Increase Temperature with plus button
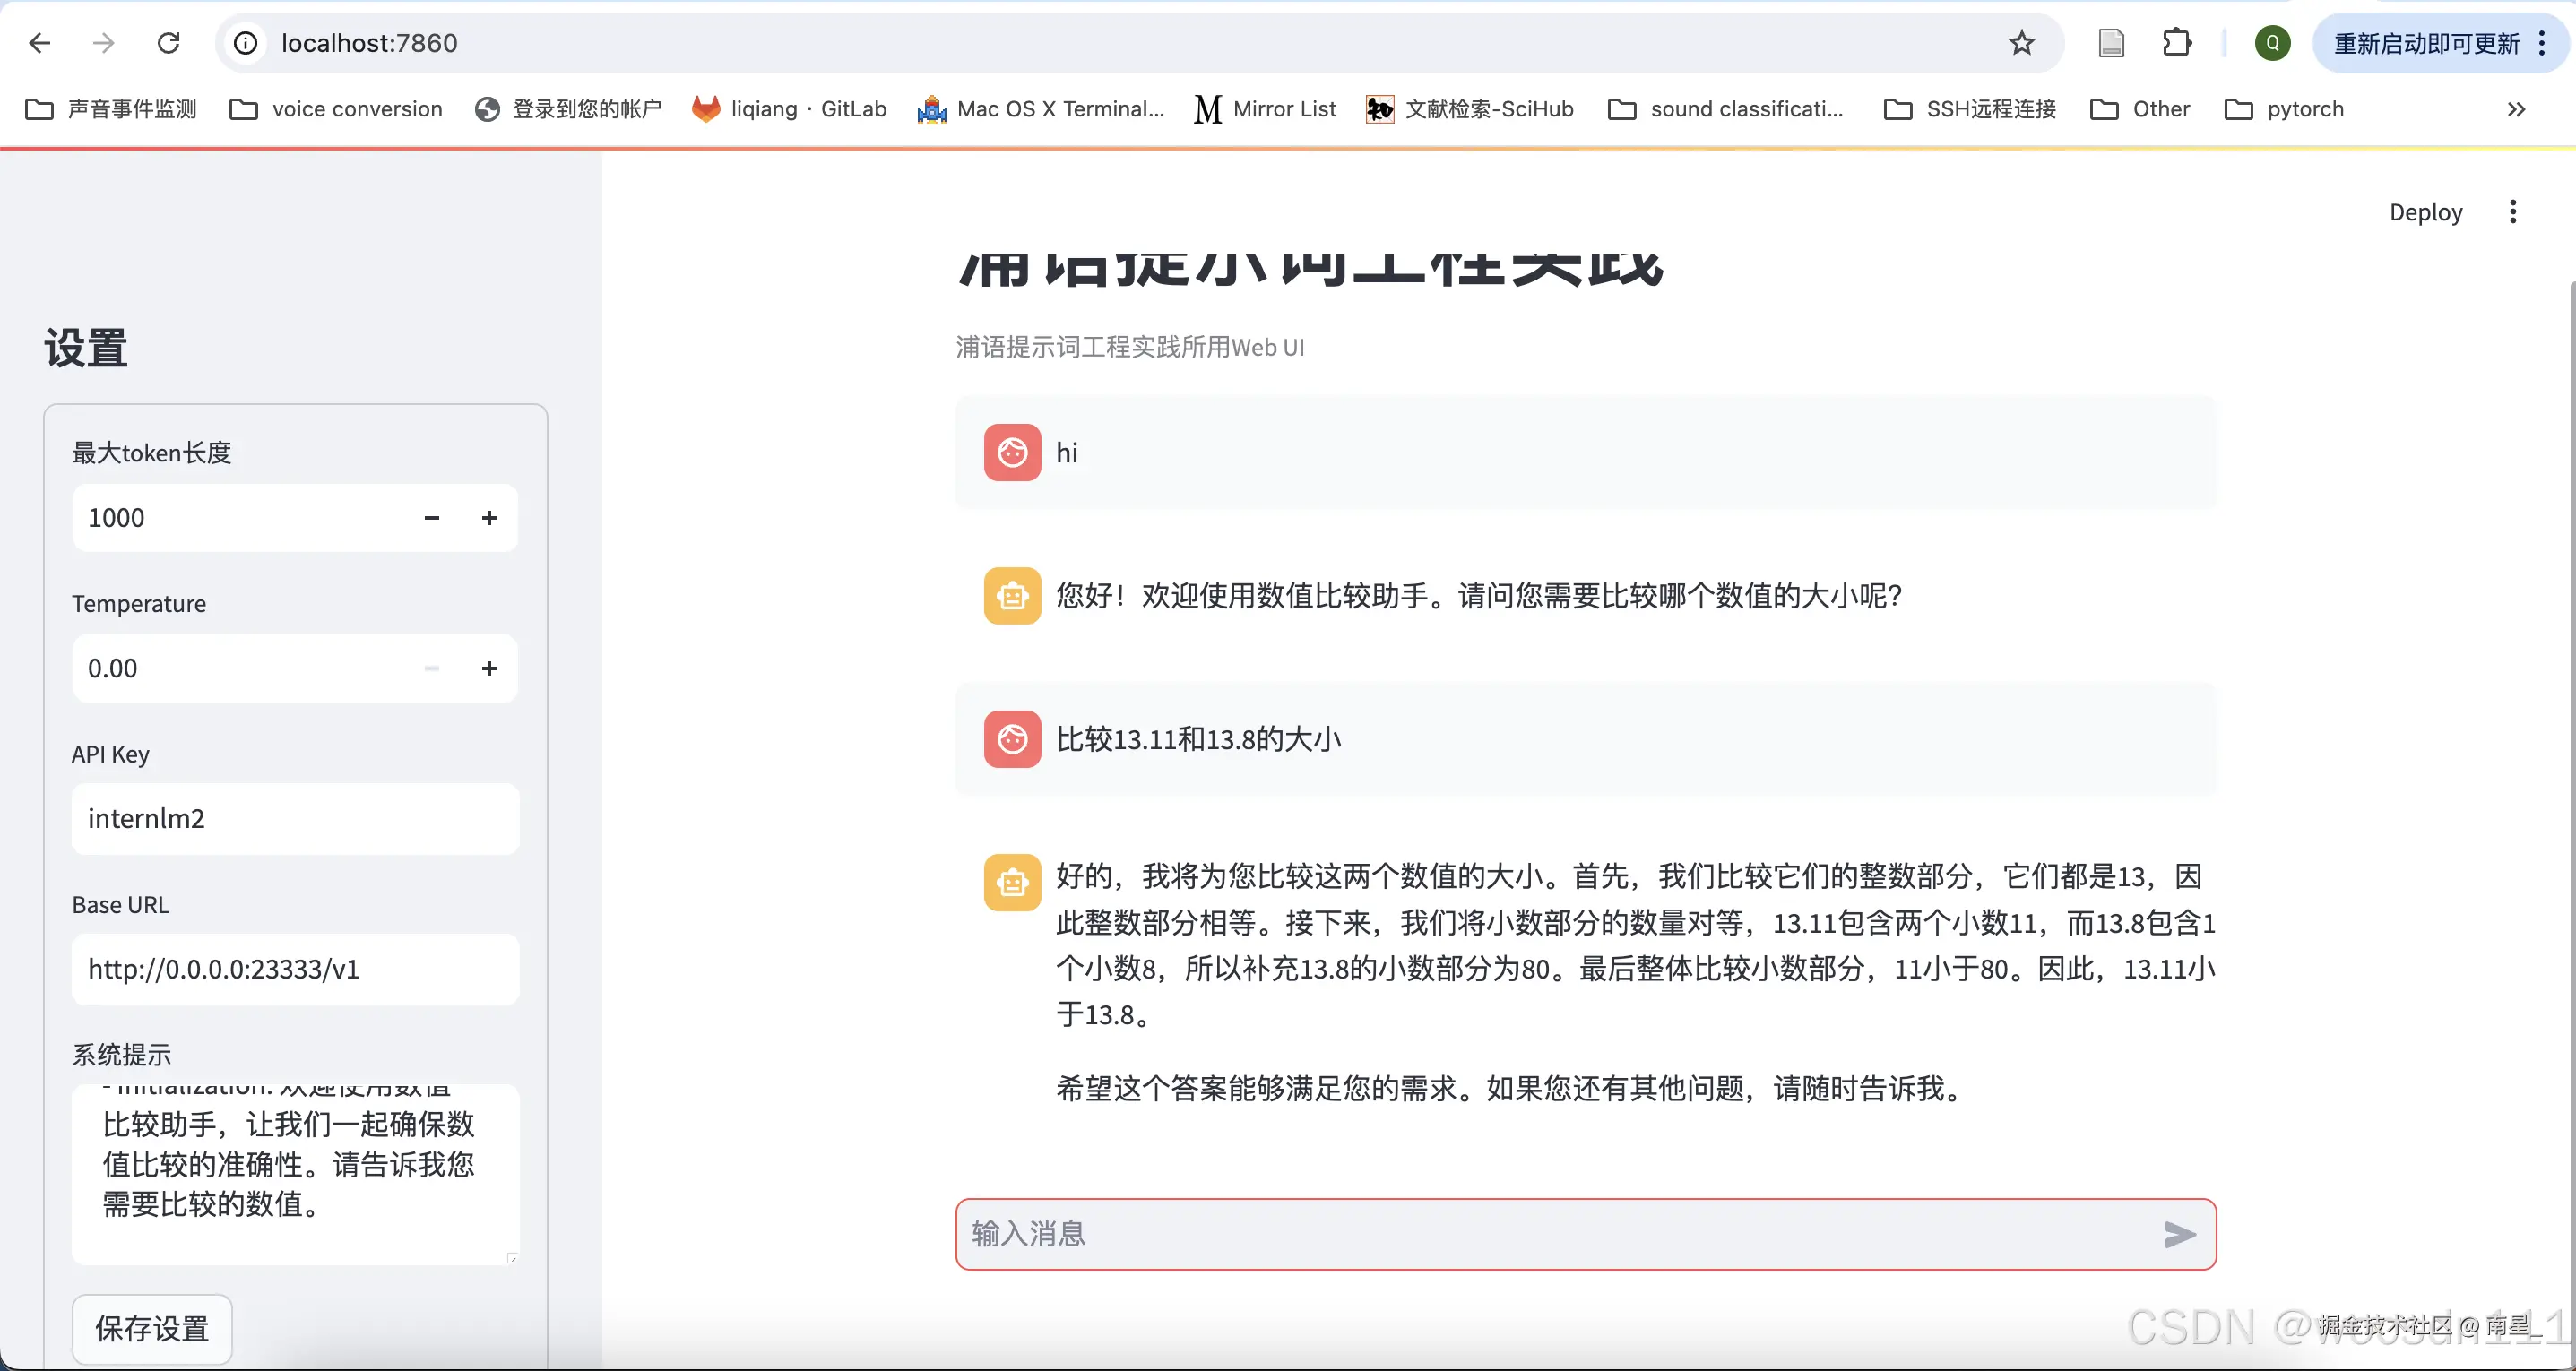Image resolution: width=2576 pixels, height=1371 pixels. 489,668
